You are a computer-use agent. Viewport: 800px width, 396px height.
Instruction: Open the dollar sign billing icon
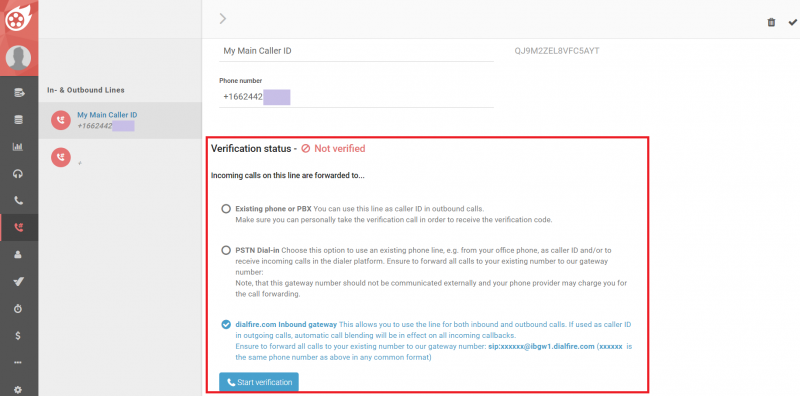click(18, 336)
